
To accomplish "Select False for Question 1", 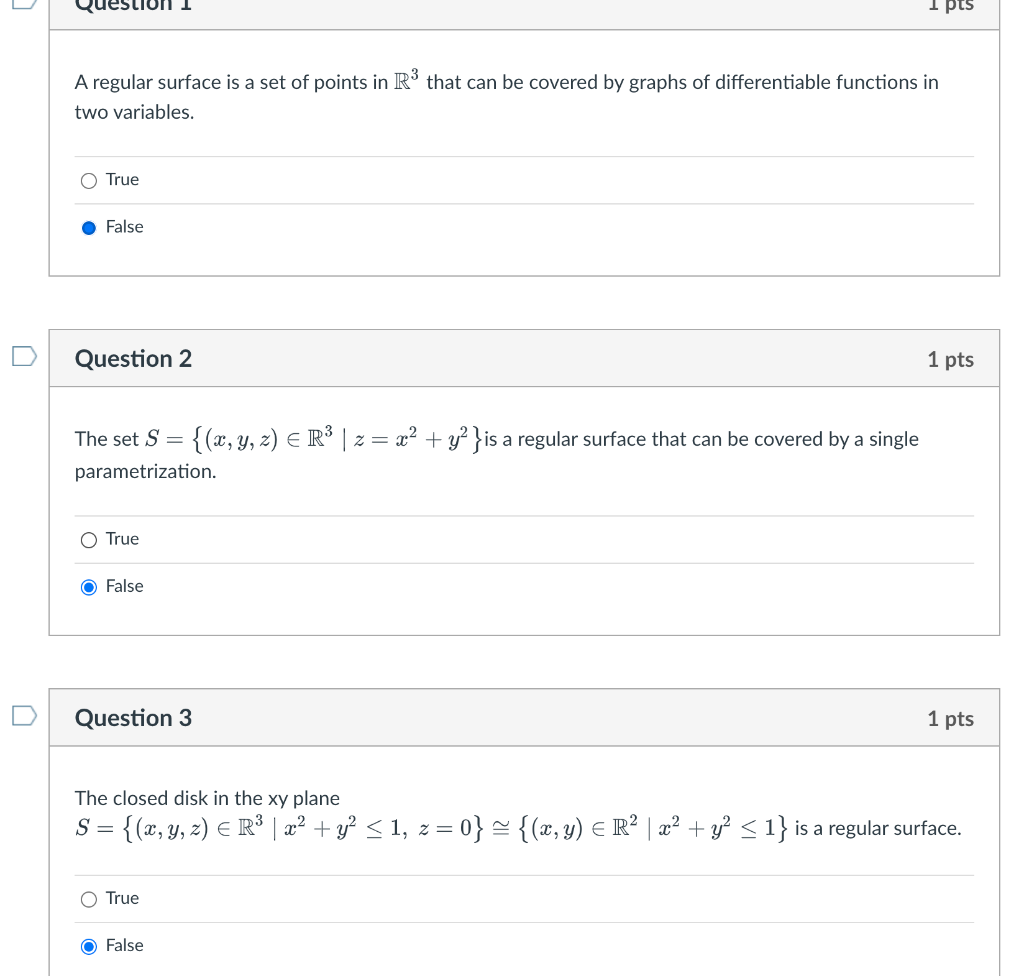I will click(x=89, y=227).
